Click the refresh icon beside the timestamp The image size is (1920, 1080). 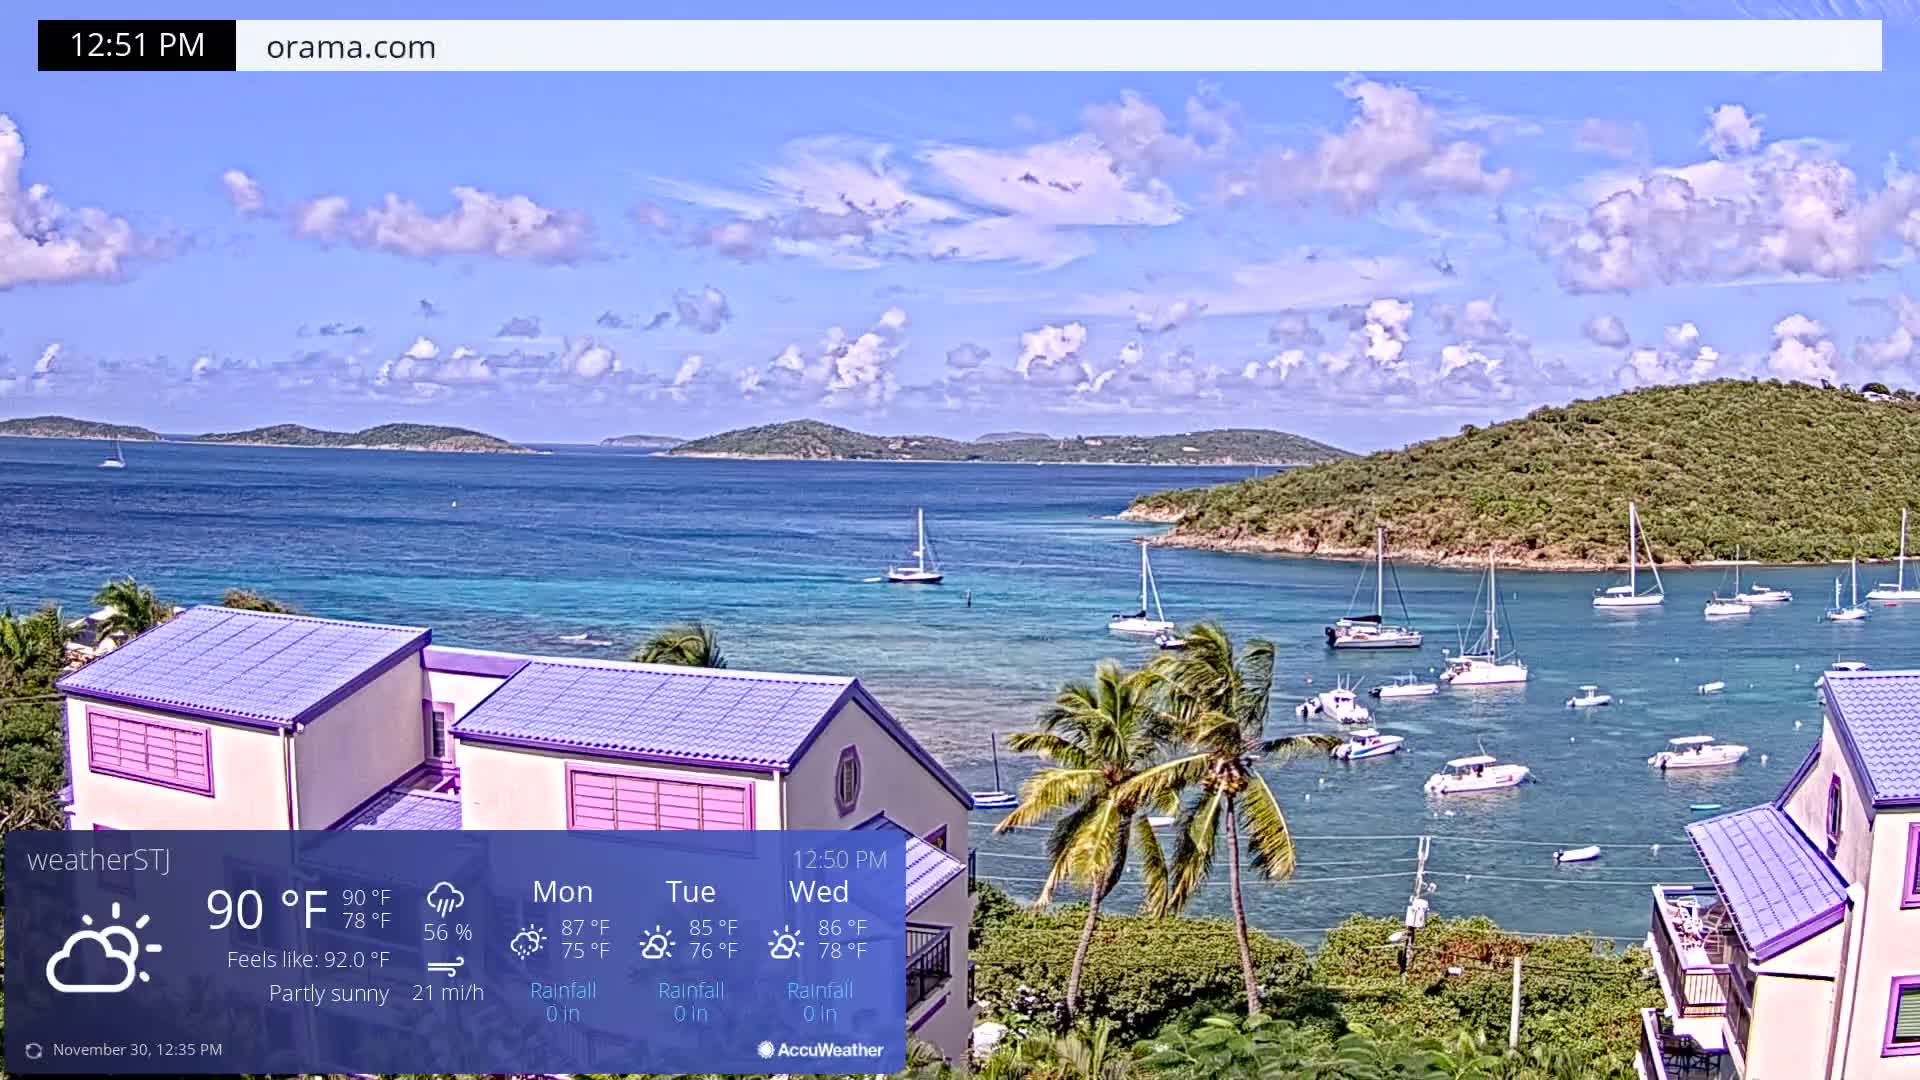click(33, 1050)
